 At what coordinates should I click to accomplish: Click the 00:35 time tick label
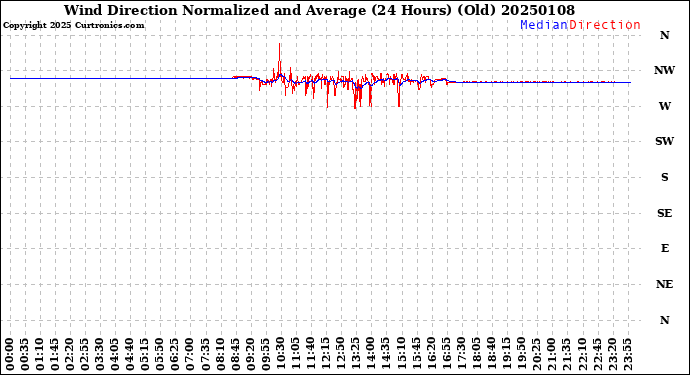(x=25, y=354)
